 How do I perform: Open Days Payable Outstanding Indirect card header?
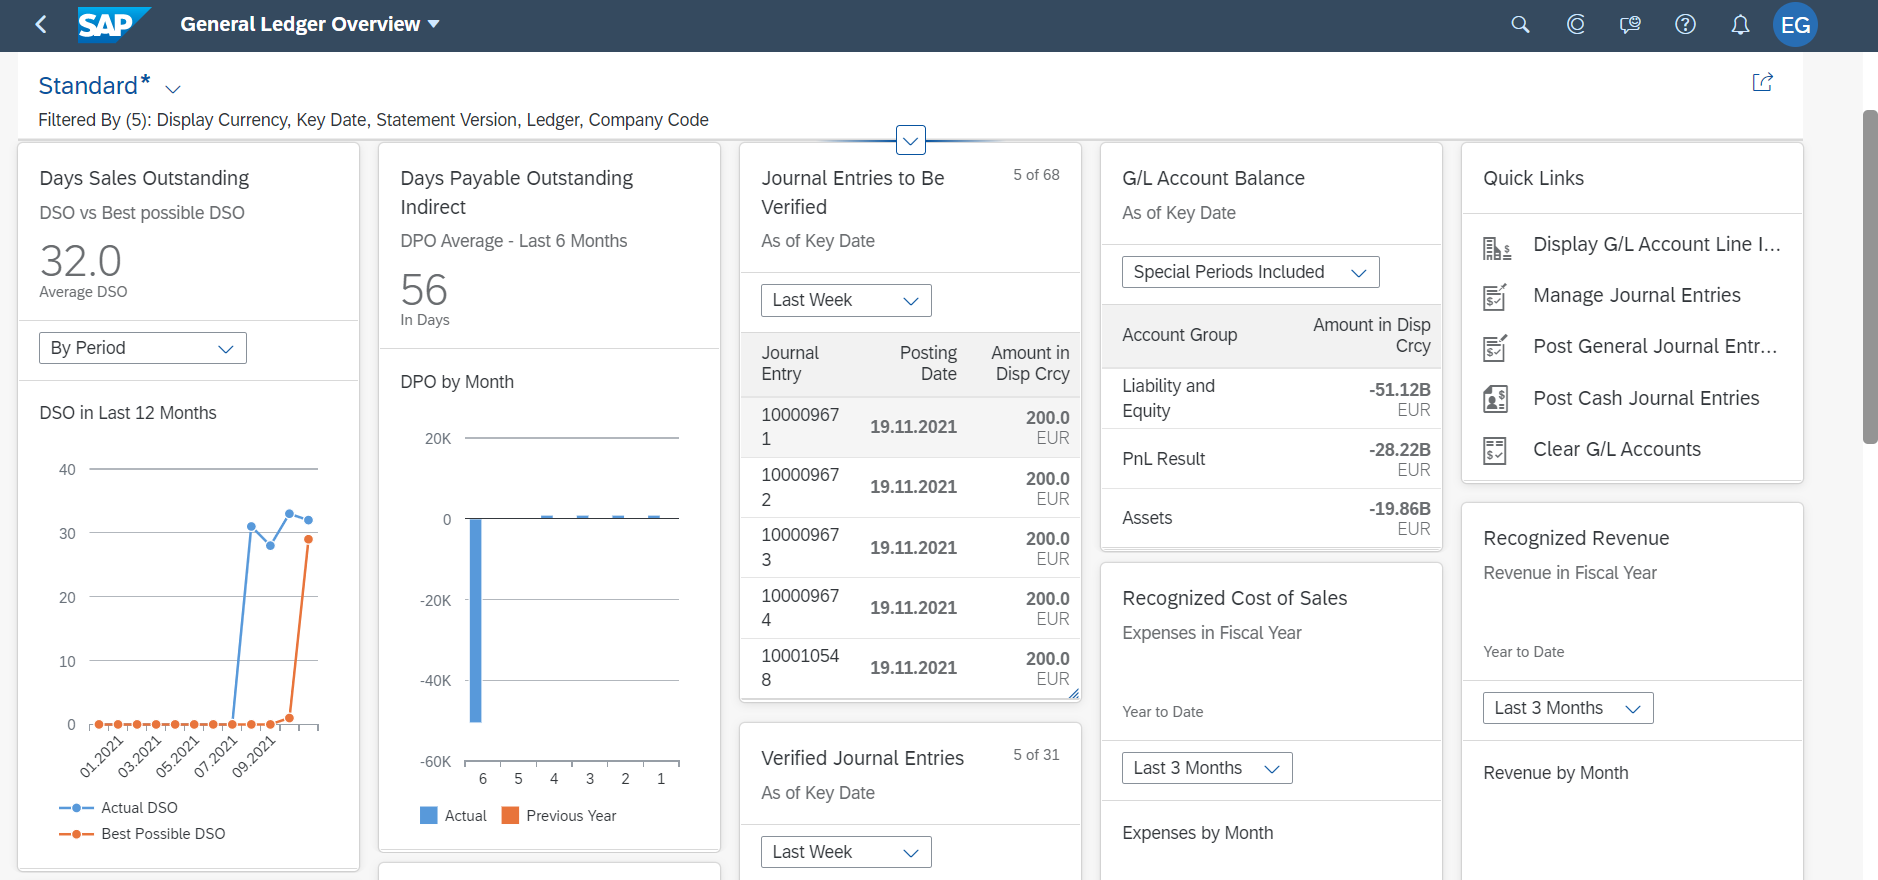(x=550, y=246)
